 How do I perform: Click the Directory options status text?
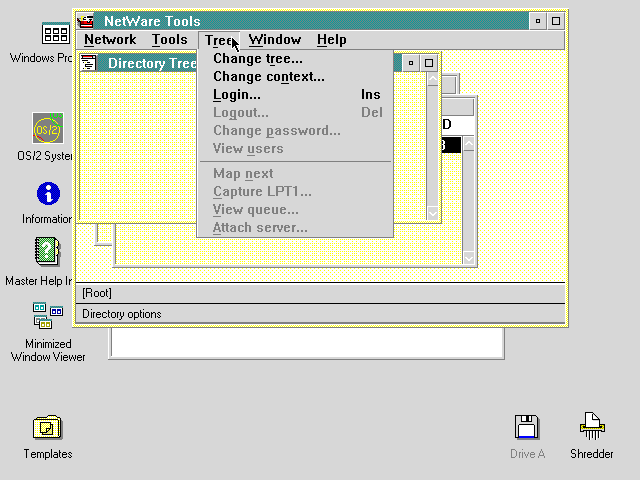(122, 314)
